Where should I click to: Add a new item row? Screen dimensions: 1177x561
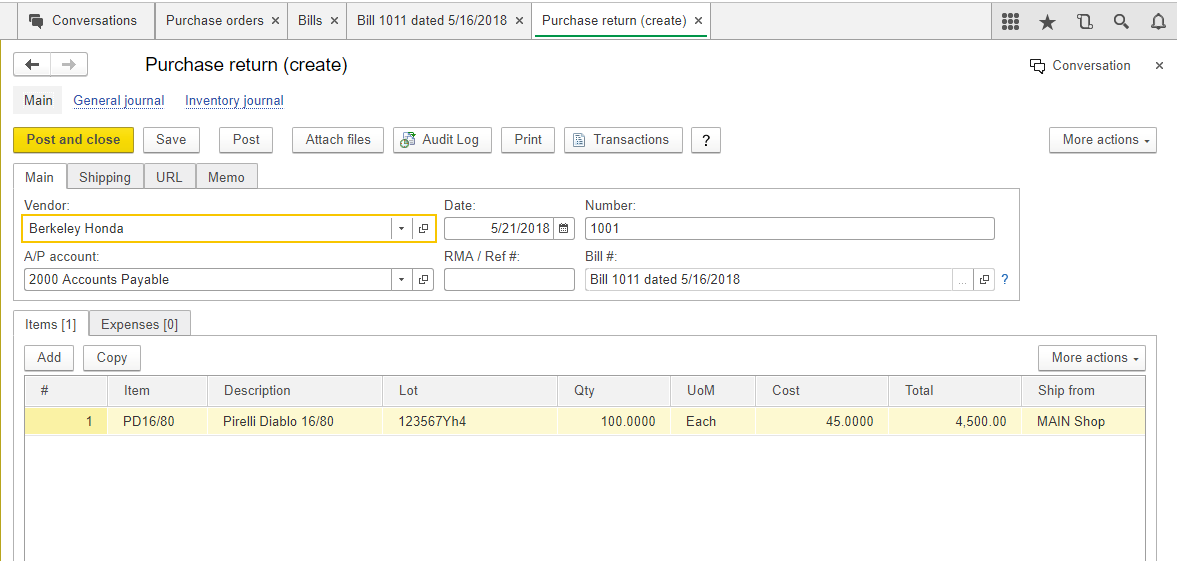pos(49,357)
